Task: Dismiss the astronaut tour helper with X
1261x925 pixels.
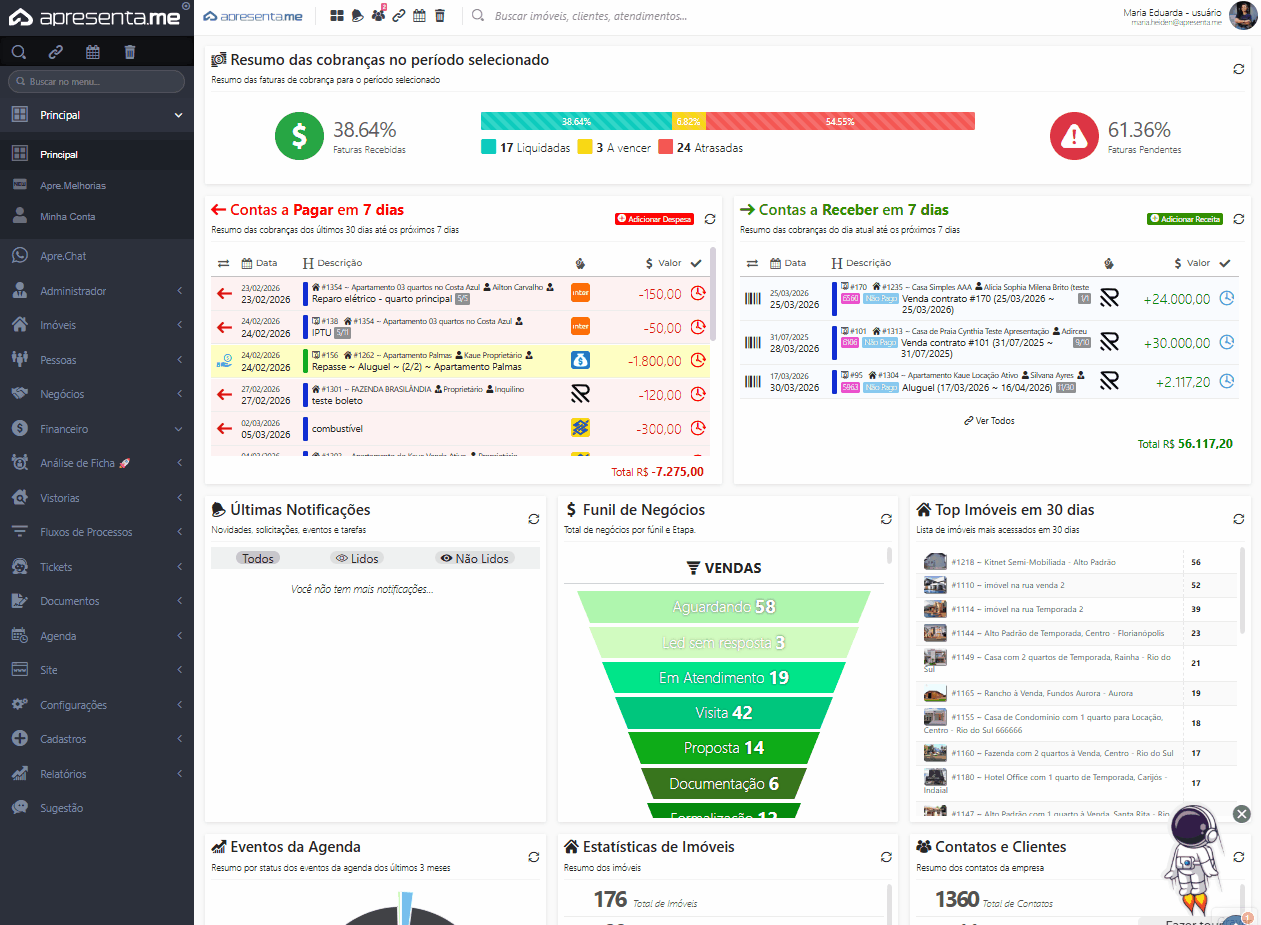Action: coord(1242,814)
